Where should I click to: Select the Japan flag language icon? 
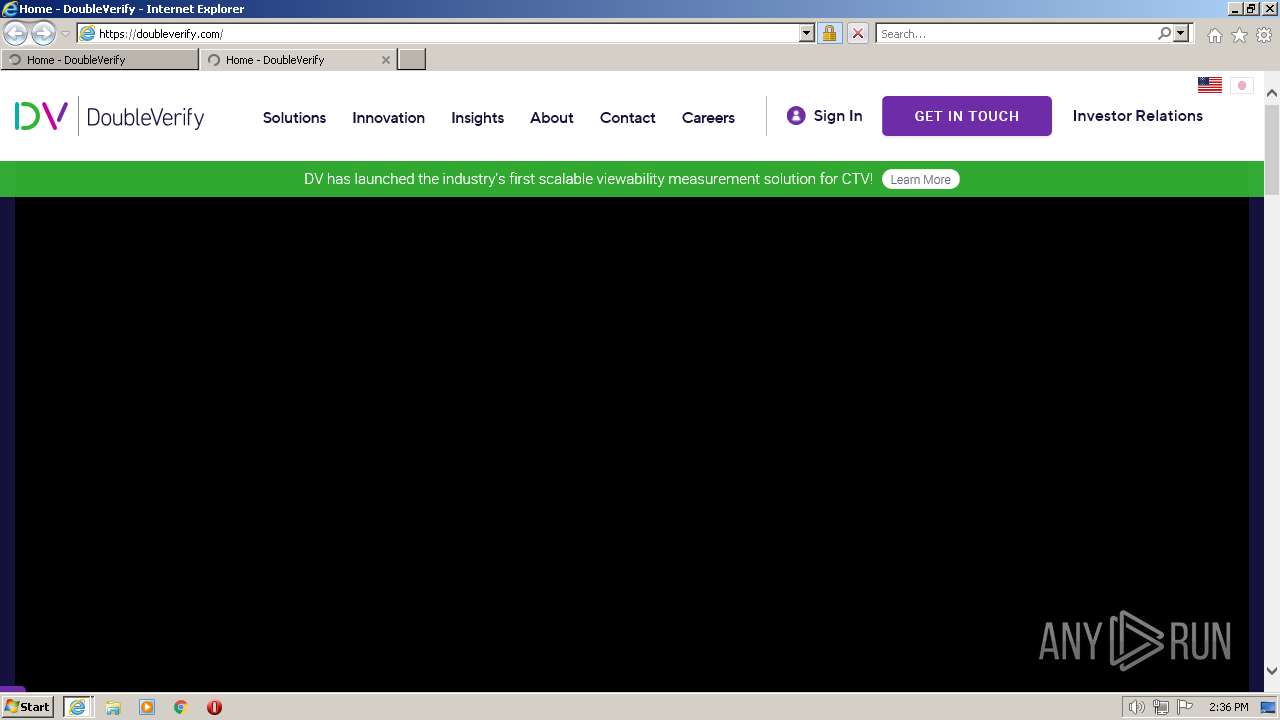[1242, 85]
